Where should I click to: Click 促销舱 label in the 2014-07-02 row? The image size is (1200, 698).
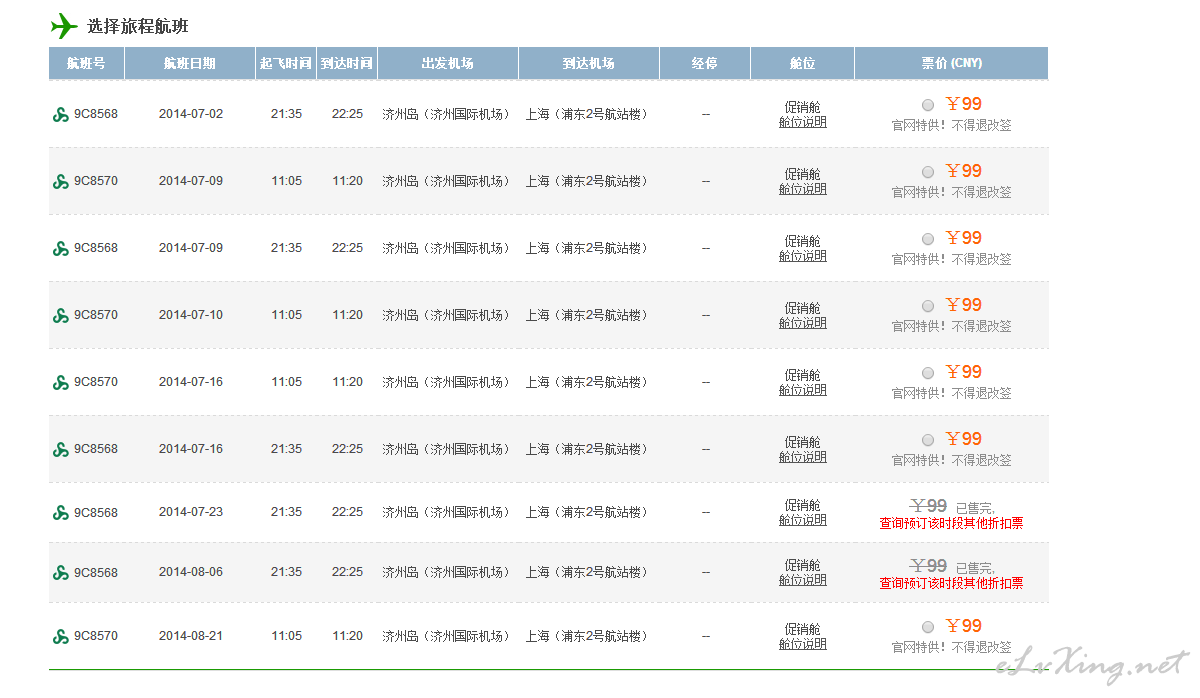click(x=803, y=107)
